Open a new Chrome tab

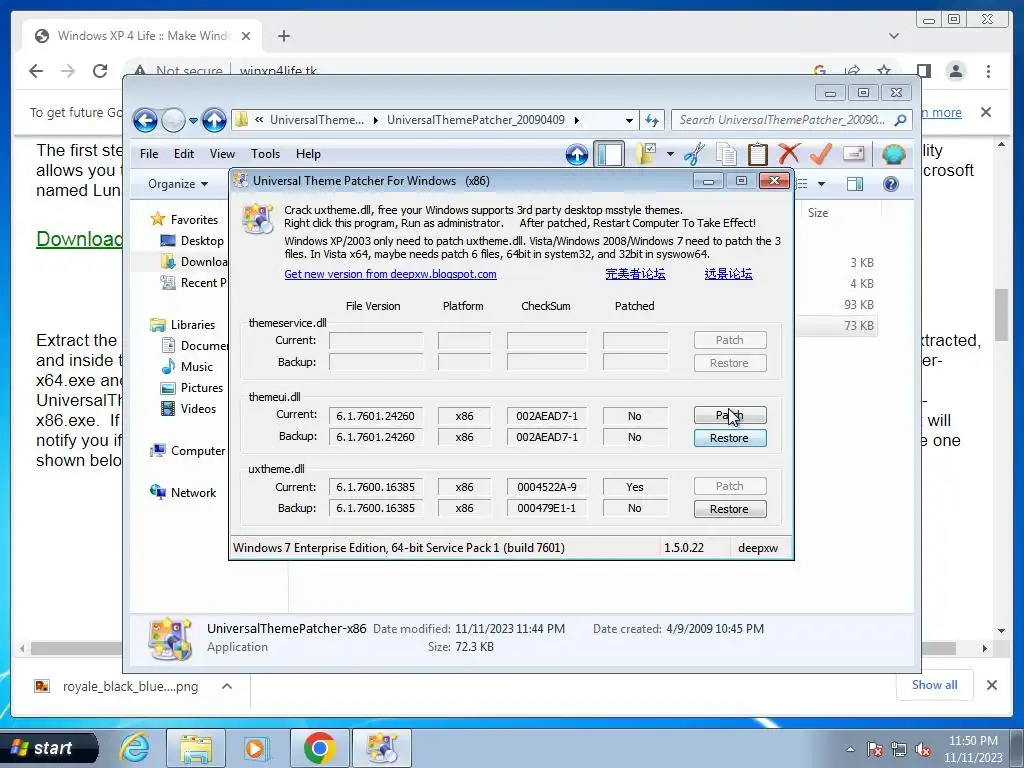click(x=283, y=36)
